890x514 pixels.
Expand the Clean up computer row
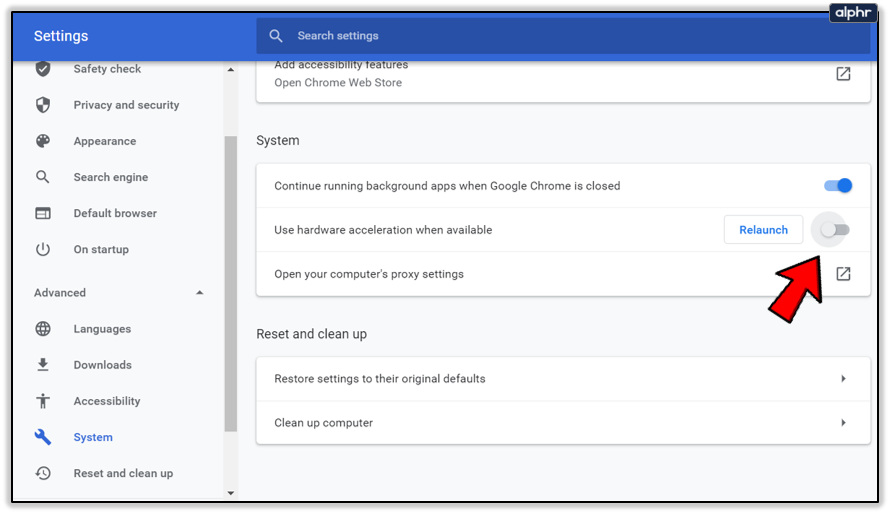[x=843, y=423]
